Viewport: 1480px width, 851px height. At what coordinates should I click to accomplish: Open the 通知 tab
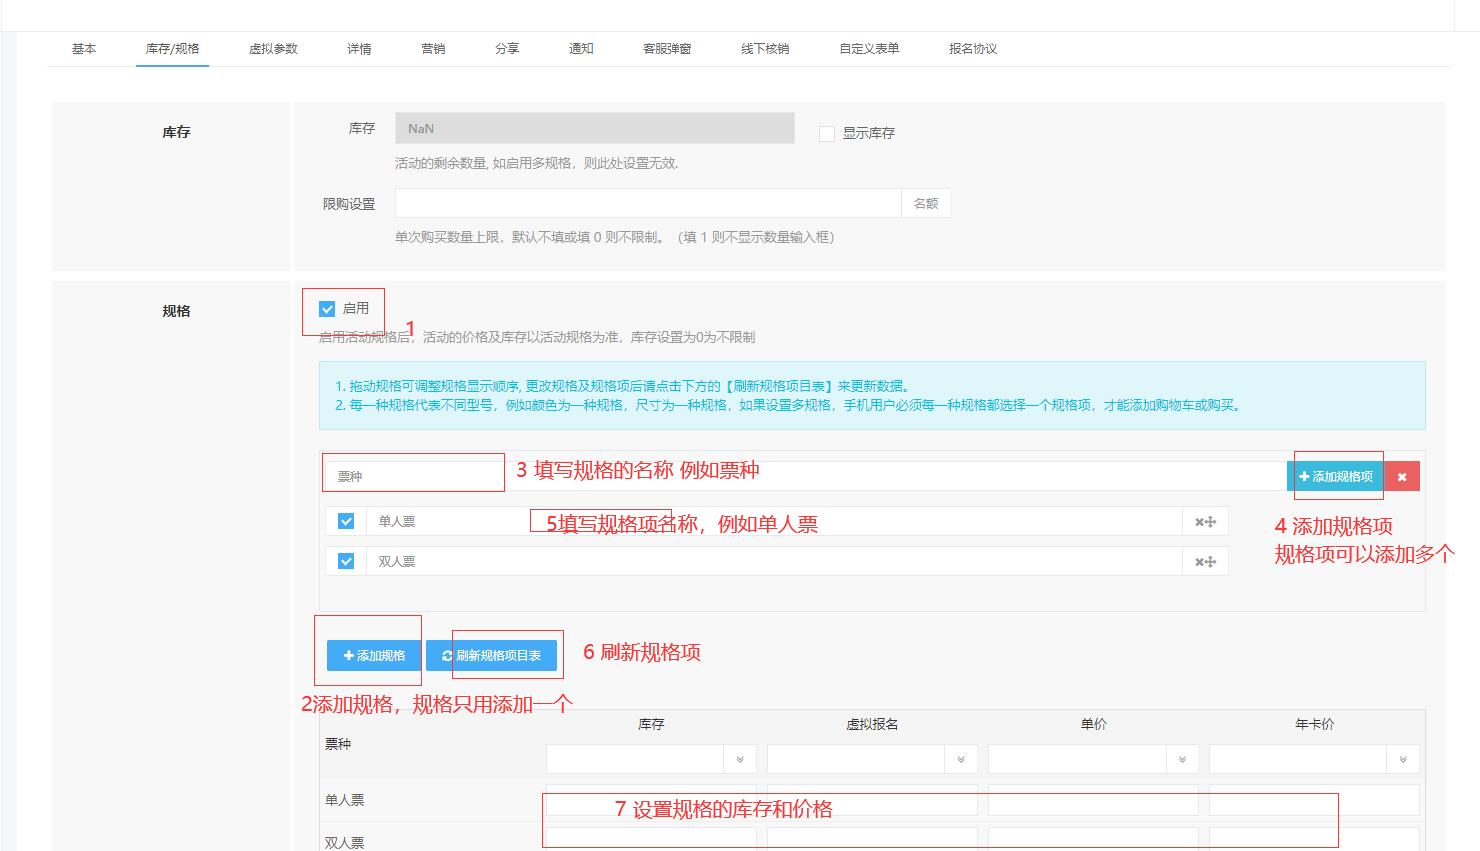click(x=581, y=49)
